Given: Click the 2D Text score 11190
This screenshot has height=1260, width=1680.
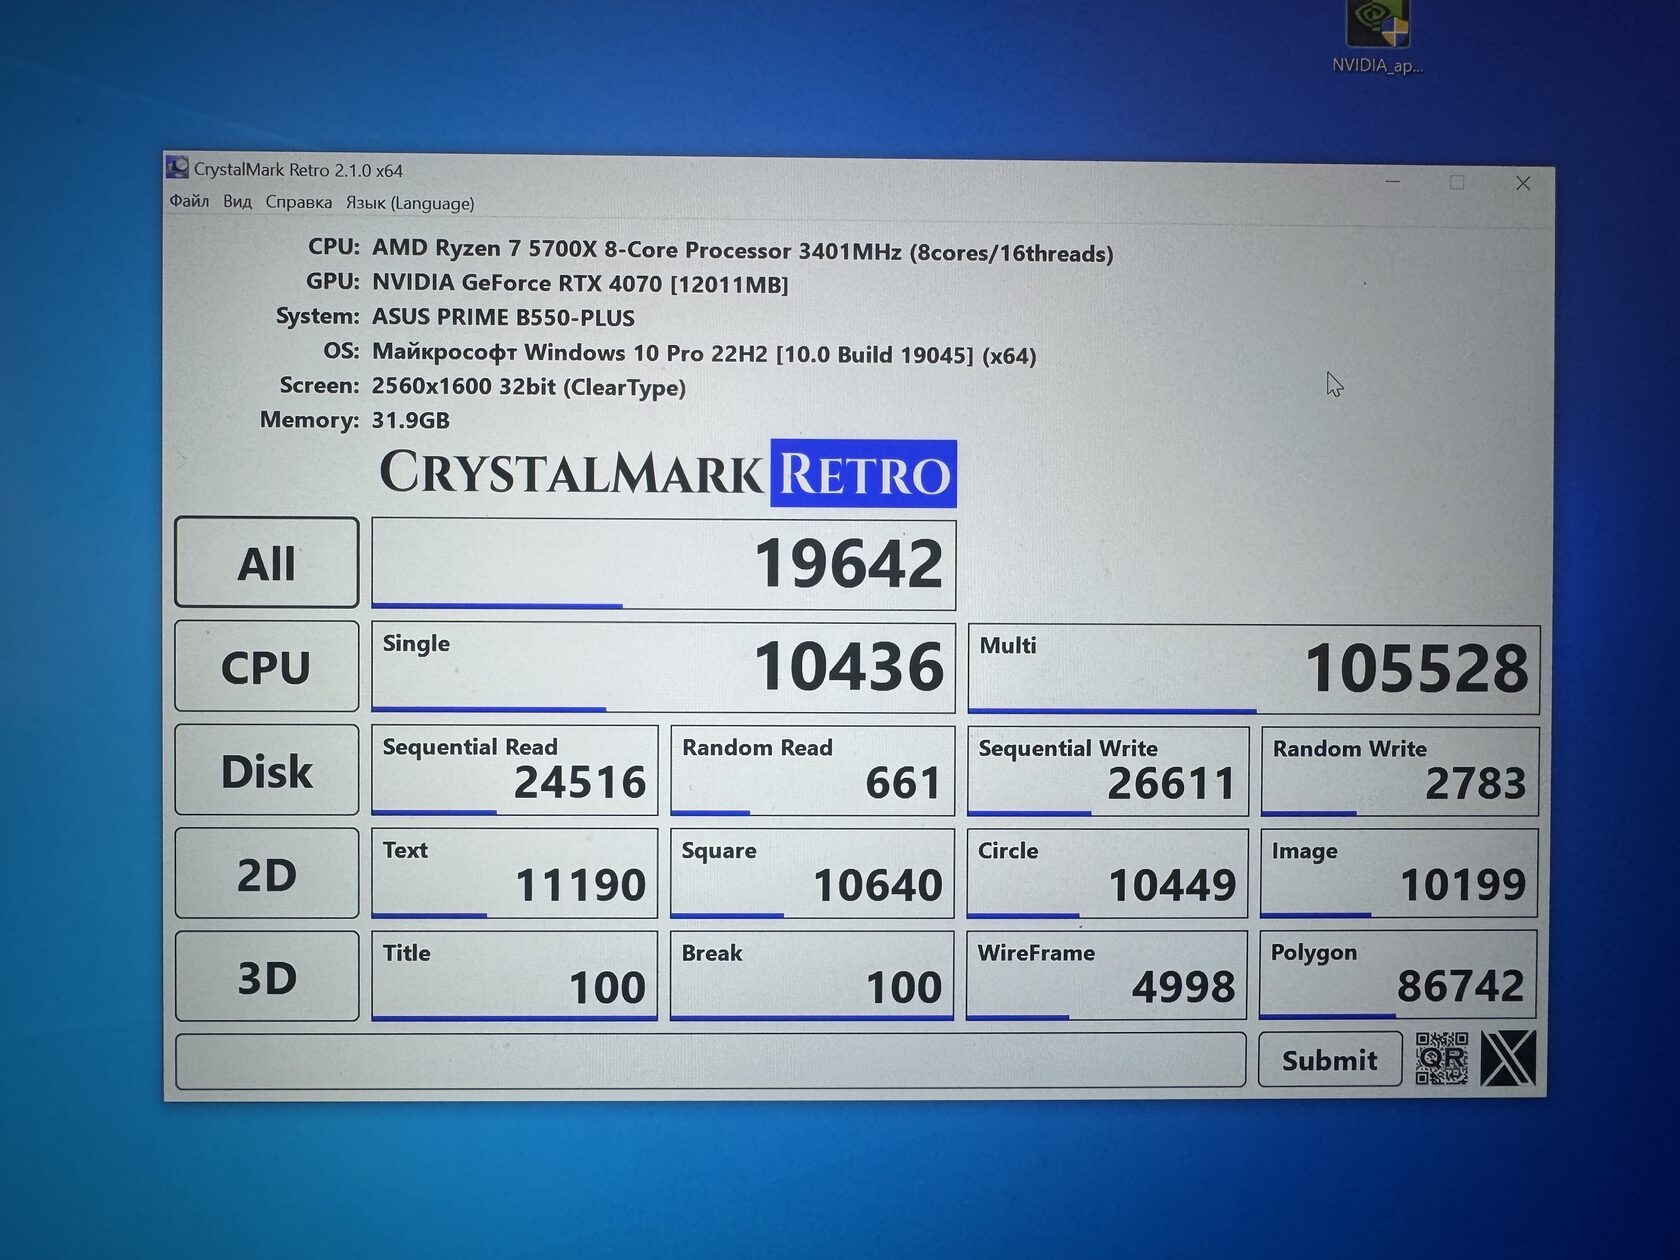Looking at the screenshot, I should point(514,873).
